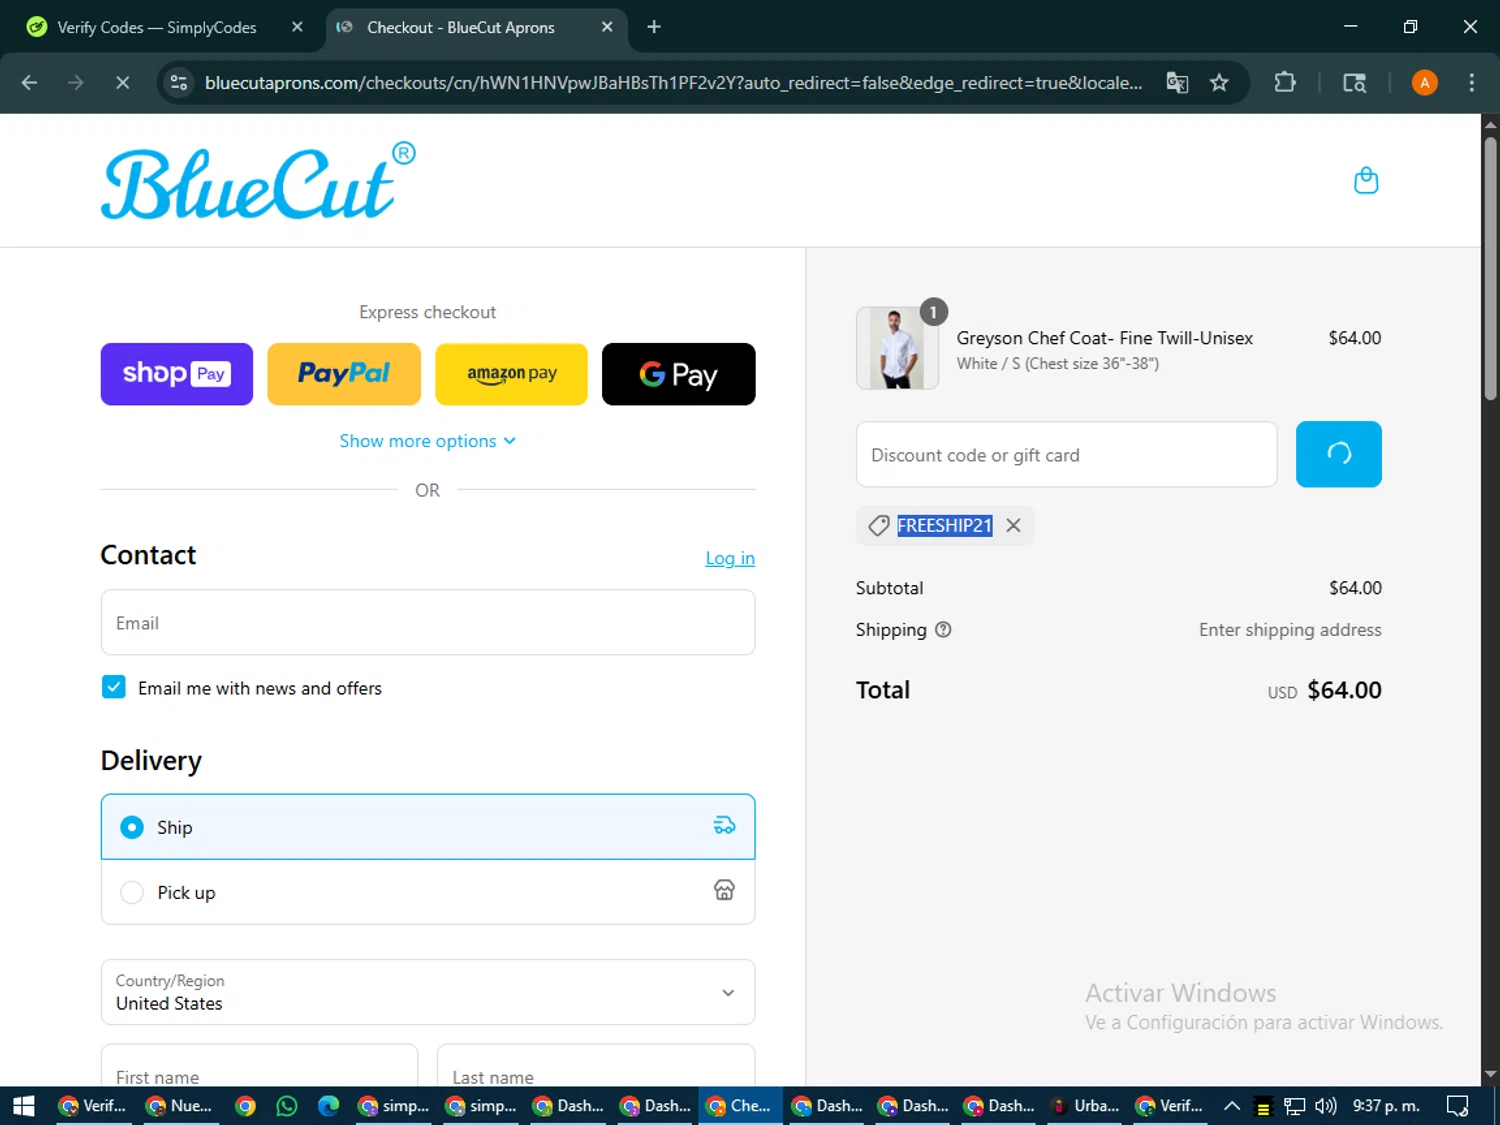Expand Show more options for express checkout
This screenshot has height=1125, width=1500.
point(428,441)
